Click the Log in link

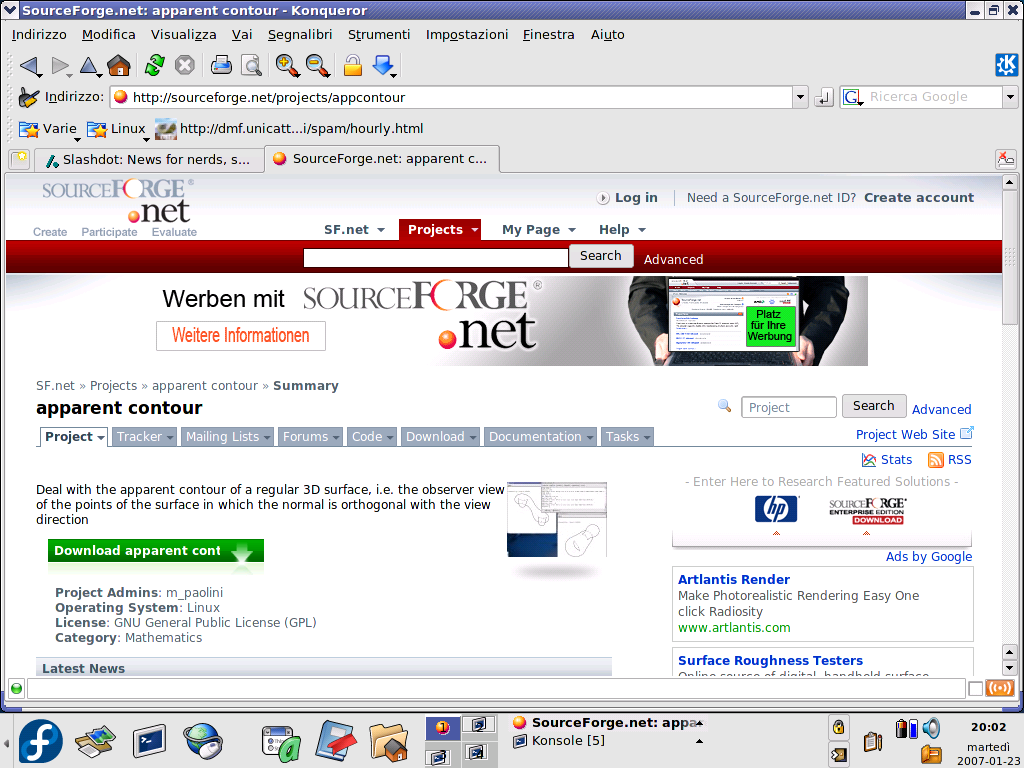(635, 198)
